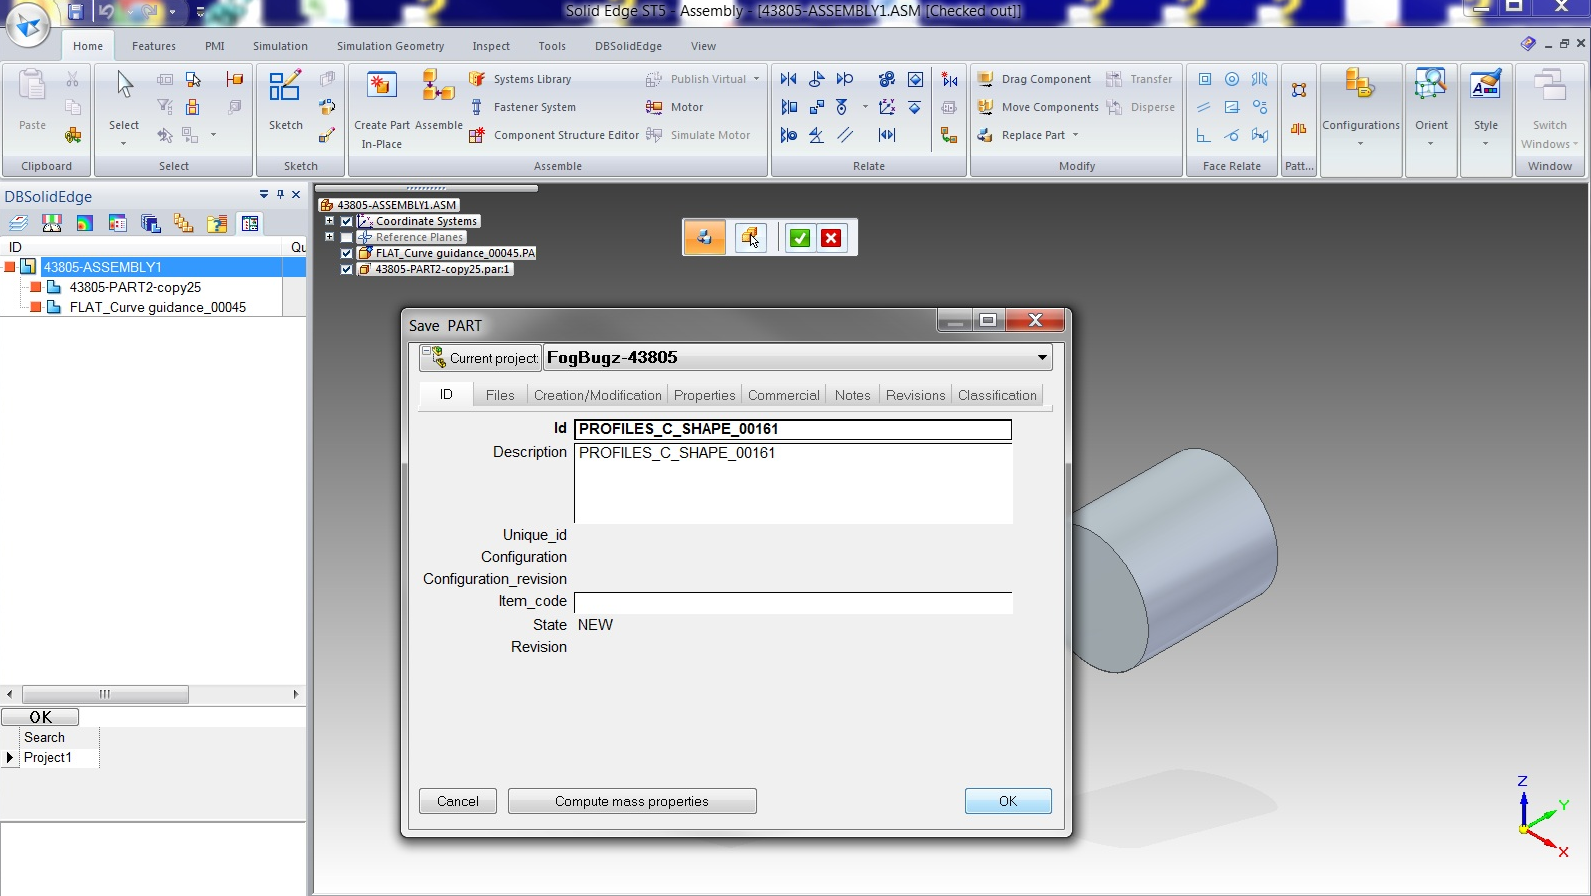
Task: Open the Current project dropdown
Action: 1042,357
